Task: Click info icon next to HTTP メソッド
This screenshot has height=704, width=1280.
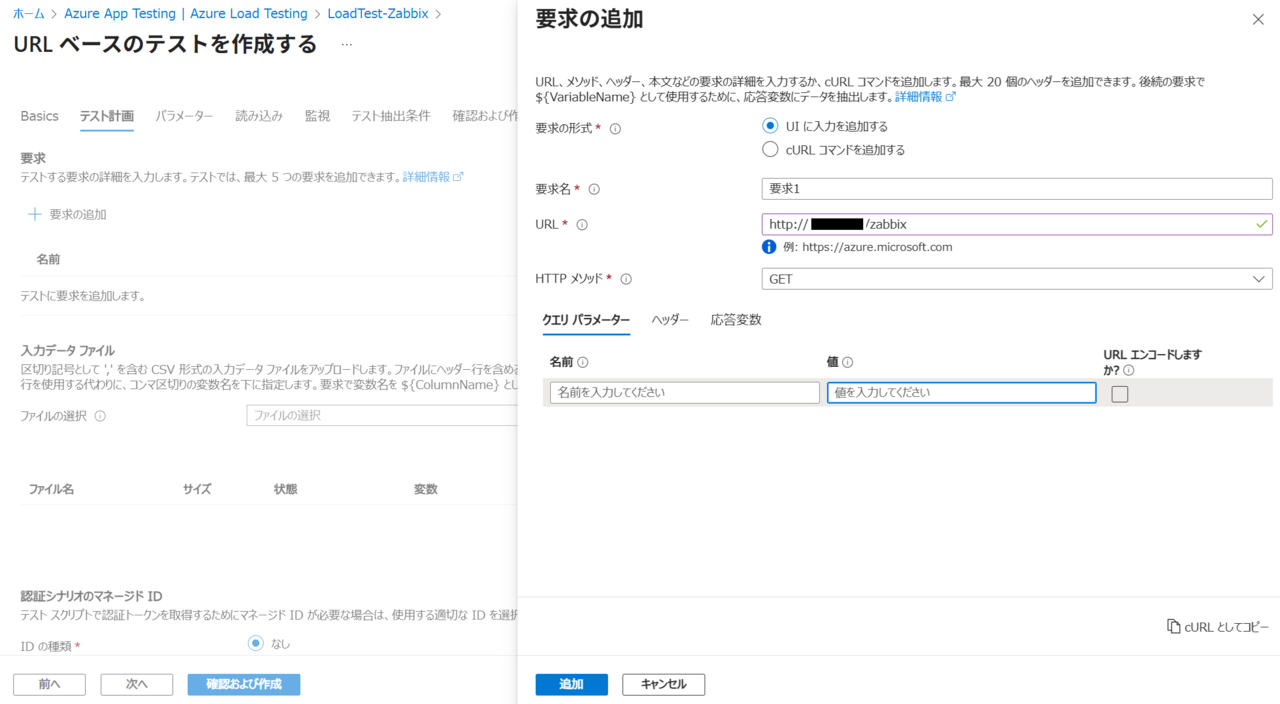Action: [626, 279]
